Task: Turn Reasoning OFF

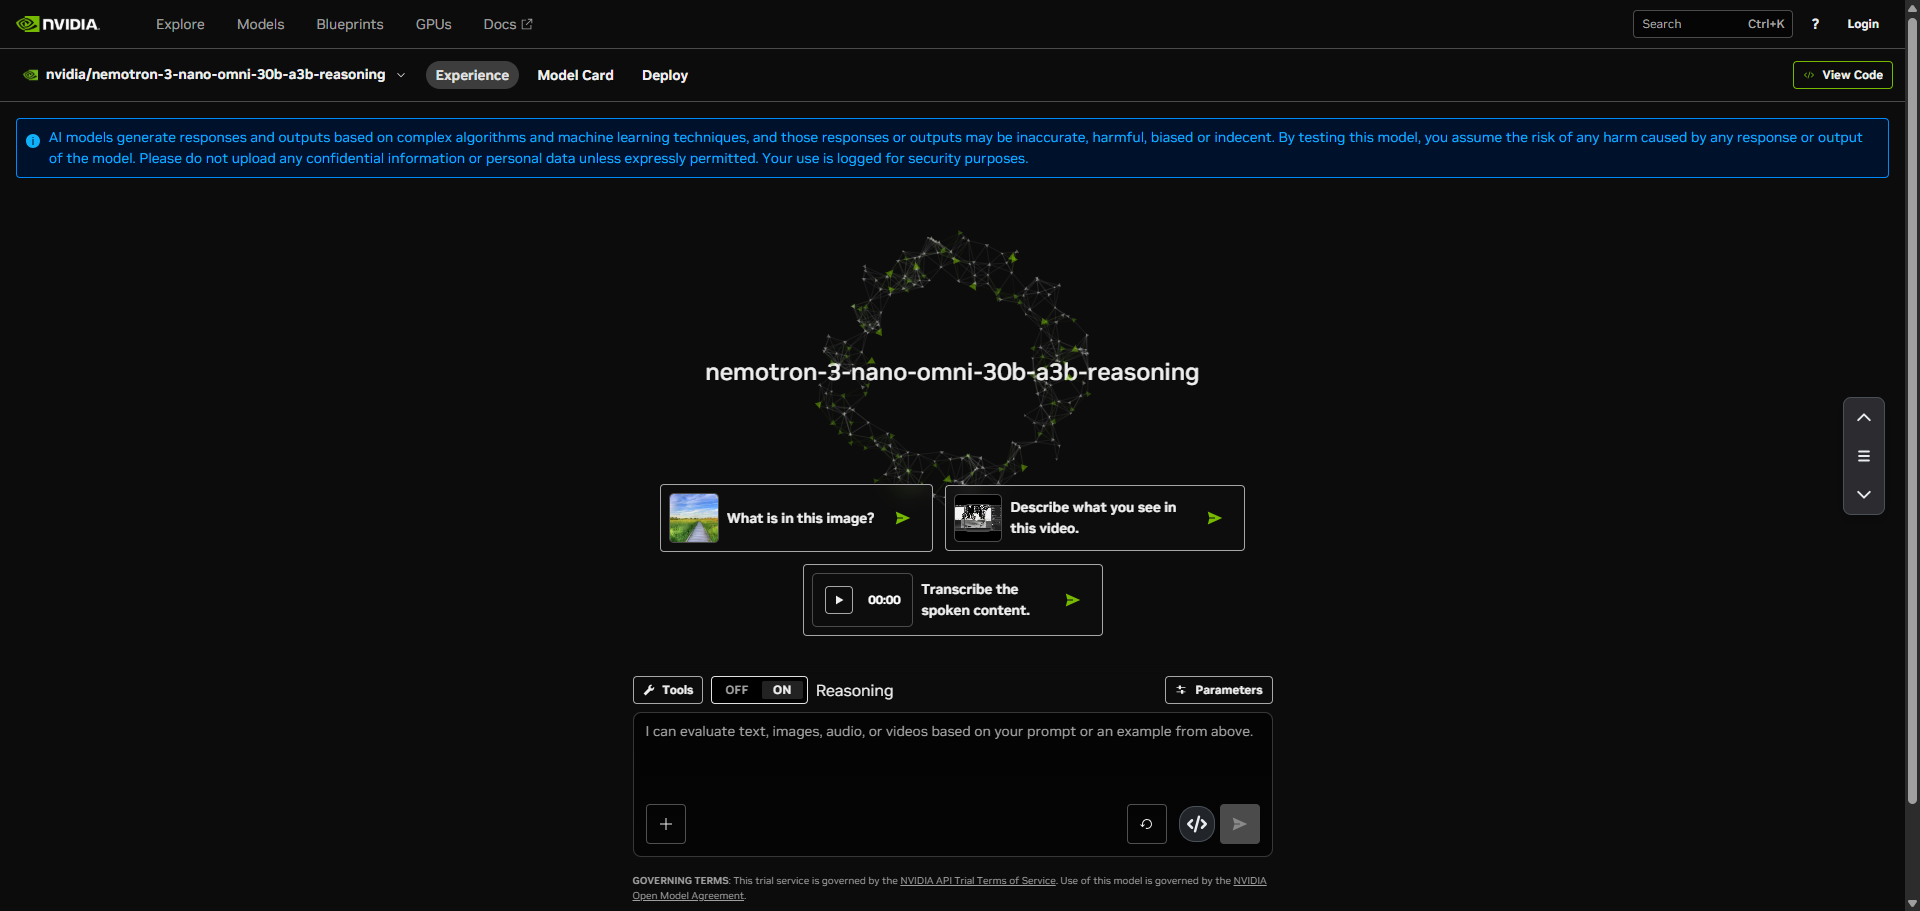Action: 737,690
